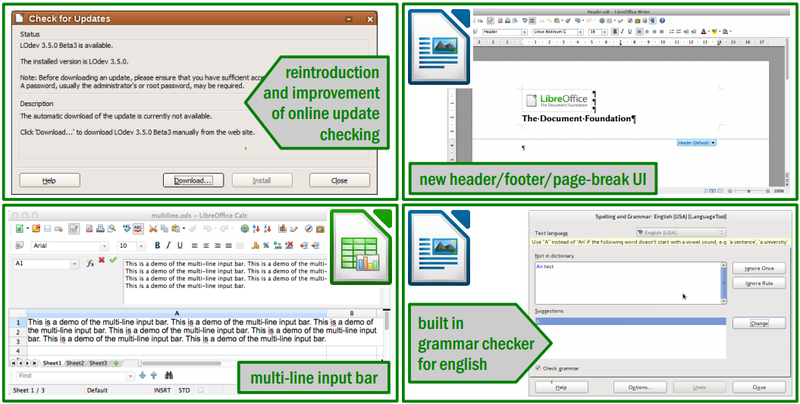Image resolution: width=800 pixels, height=404 pixels.
Task: Open Arial font name dropdown in Calc
Action: (104, 246)
